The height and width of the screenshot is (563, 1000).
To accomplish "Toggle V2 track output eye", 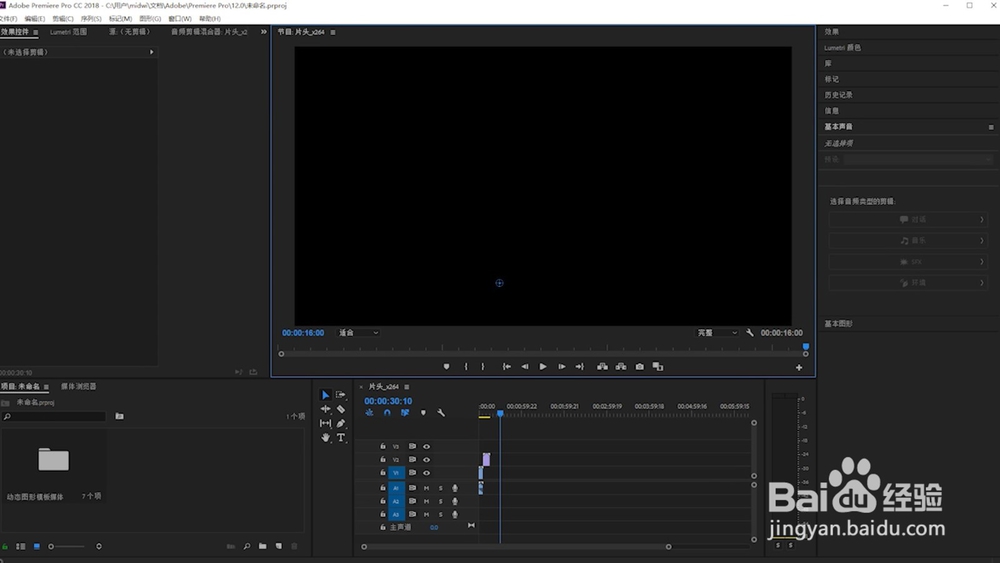I will (426, 460).
